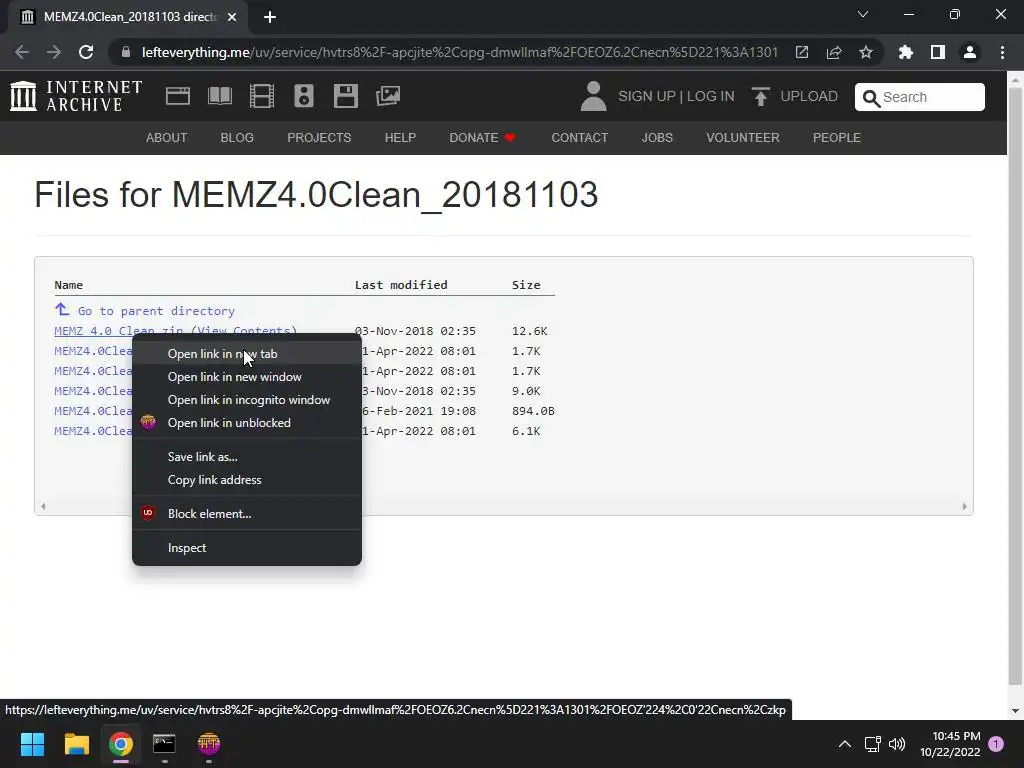
Task: Click the Chrome taskbar icon
Action: [x=121, y=744]
